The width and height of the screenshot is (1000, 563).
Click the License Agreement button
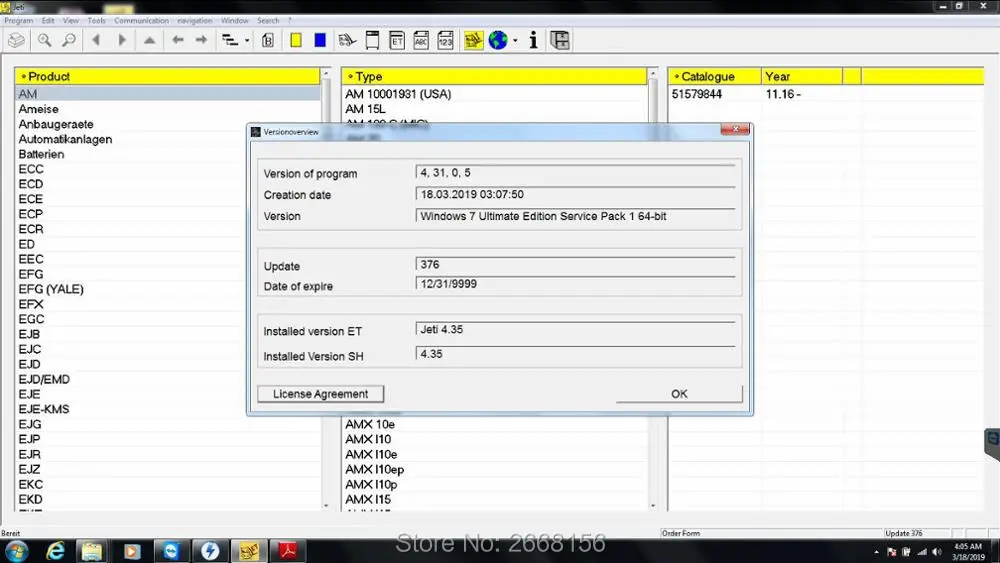320,394
